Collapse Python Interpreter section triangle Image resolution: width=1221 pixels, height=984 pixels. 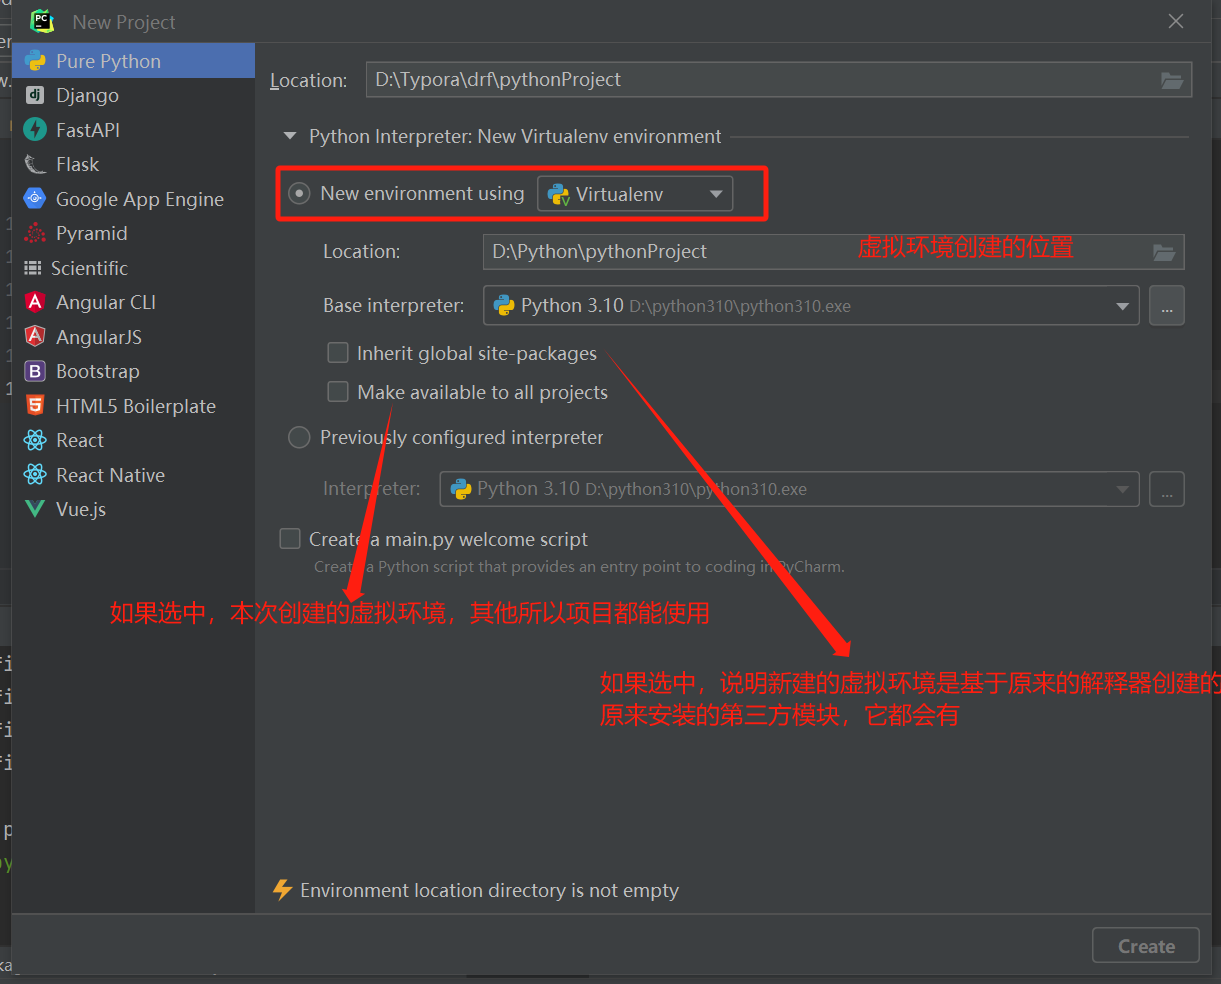290,136
